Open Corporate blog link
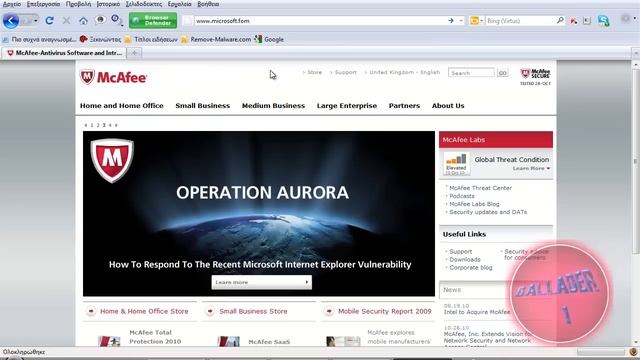The image size is (640, 360). click(x=471, y=268)
